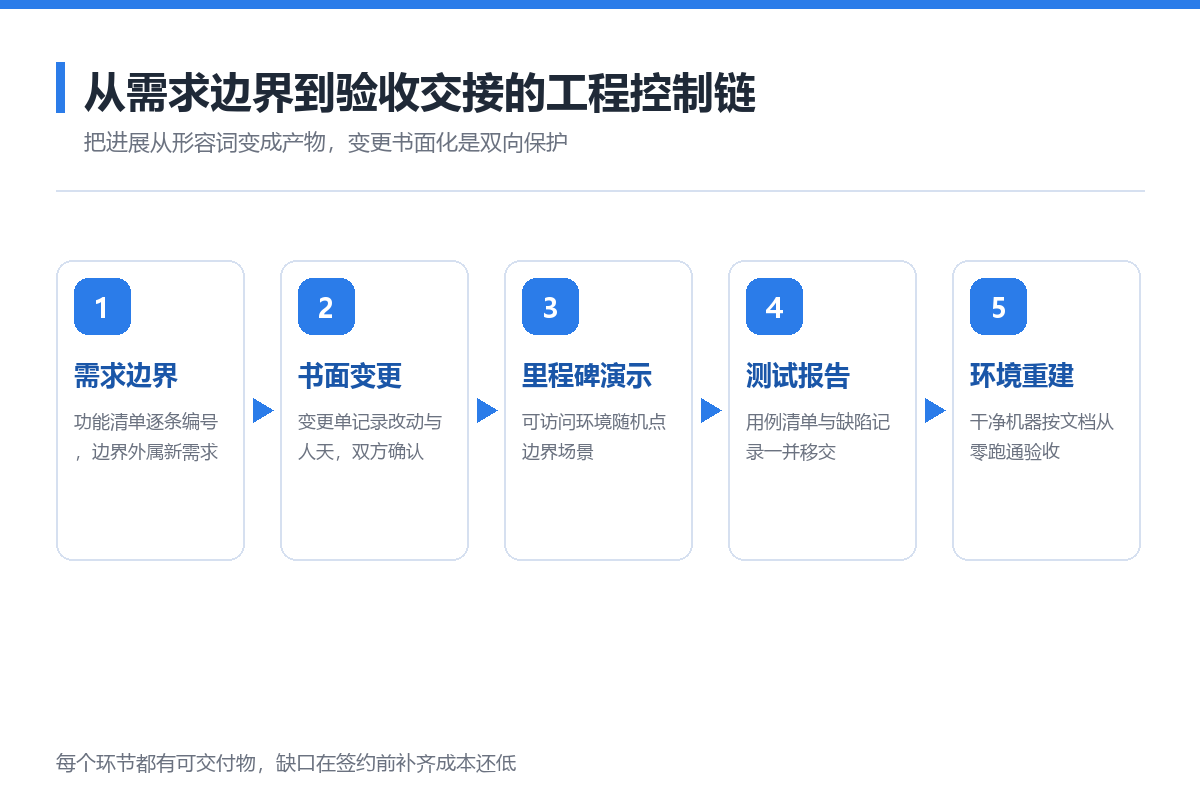
Task: Select text 干净机器按文档从零跑通验收
Action: (x=1042, y=436)
